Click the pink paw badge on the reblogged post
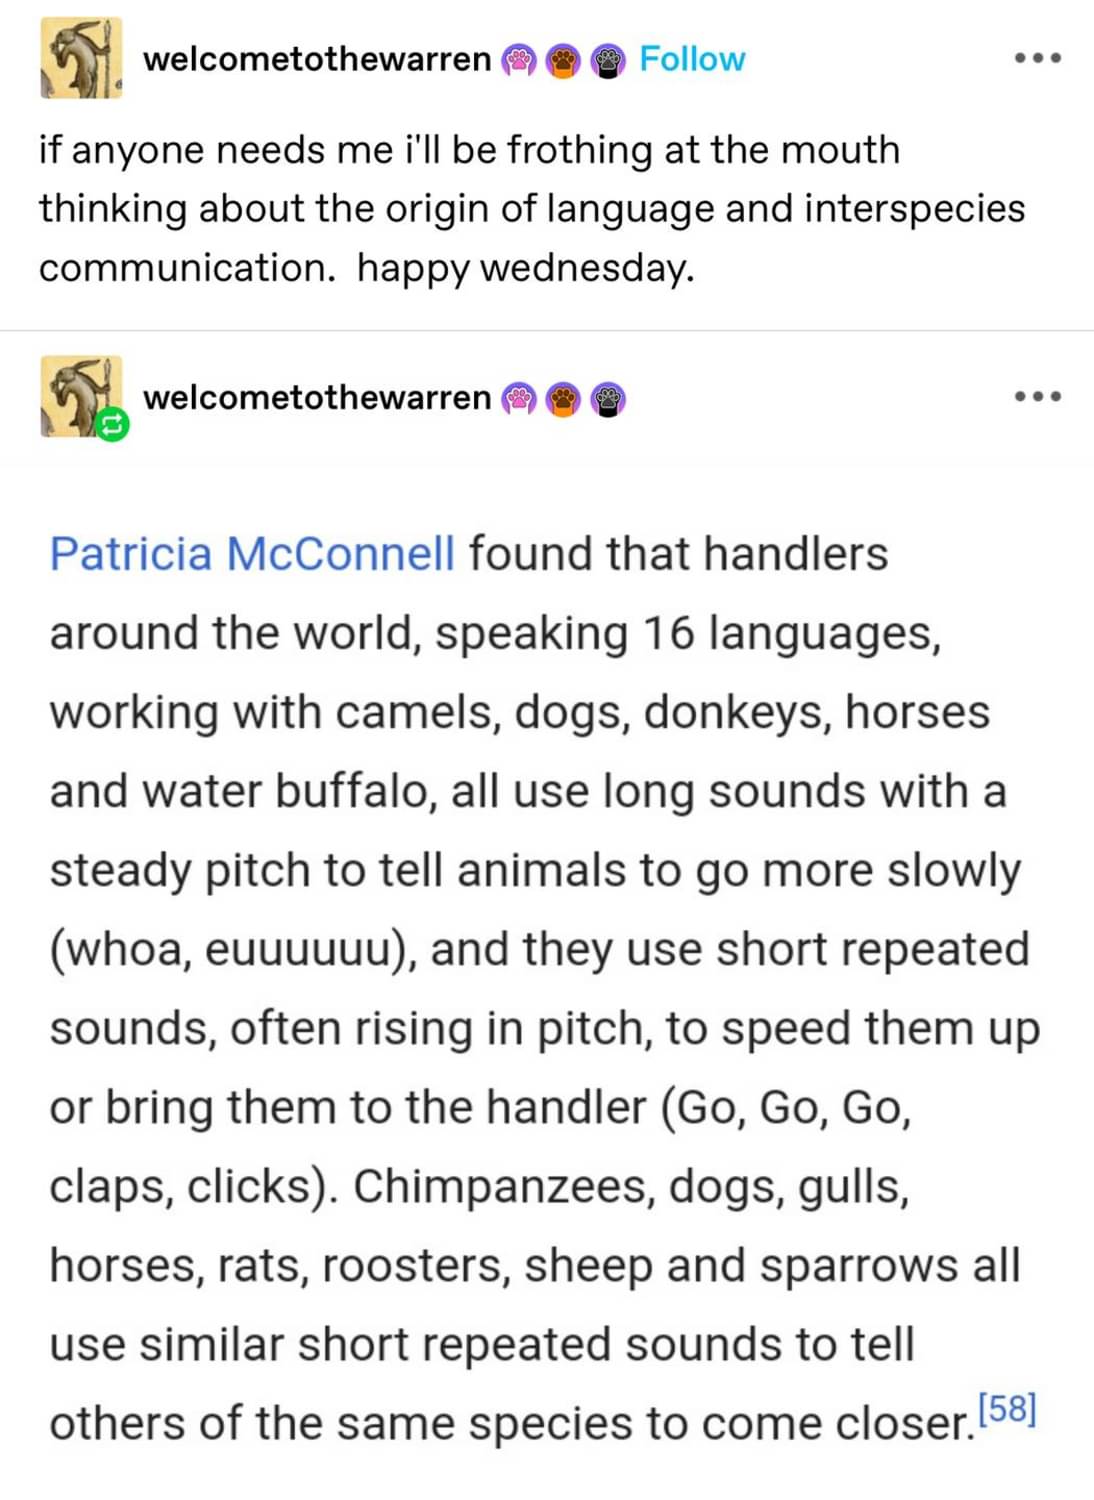The width and height of the screenshot is (1094, 1500). (x=518, y=399)
